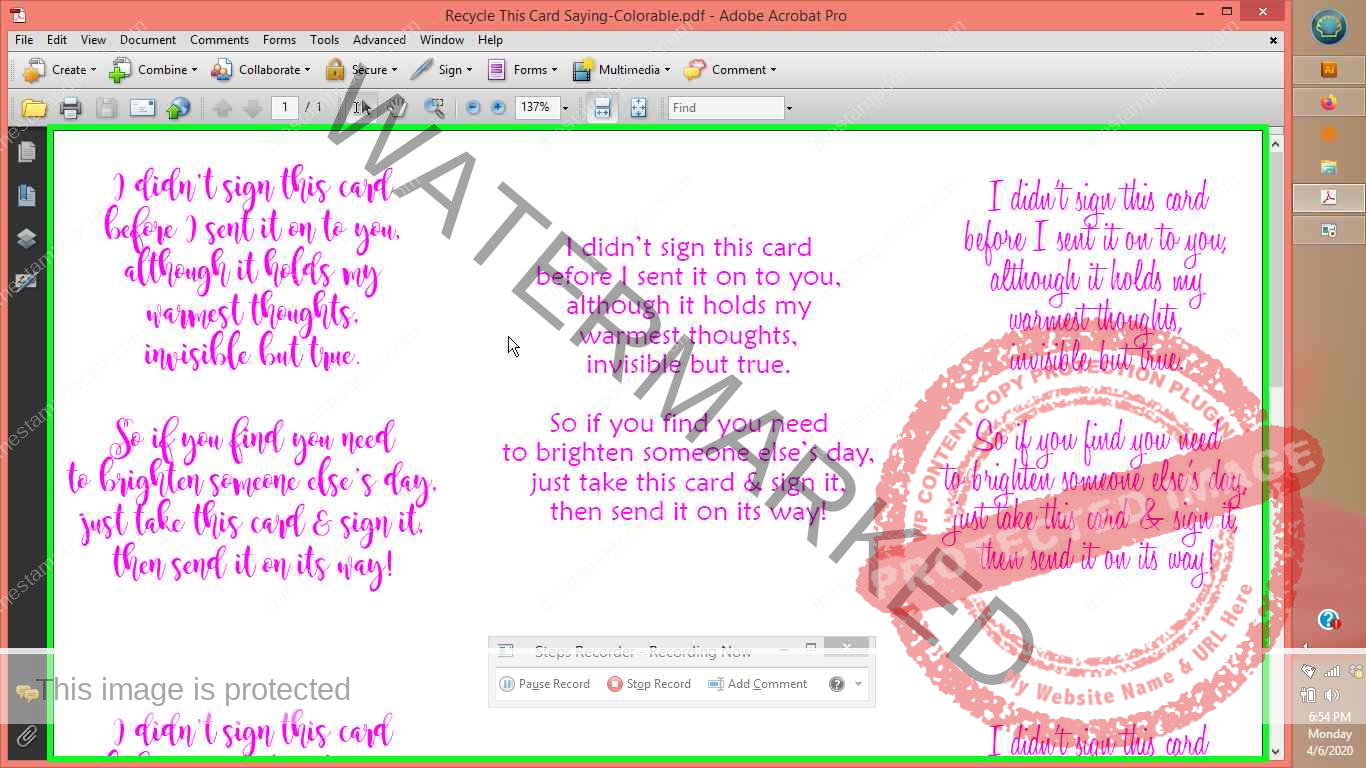Type in the Find search field
1366x768 pixels.
click(726, 107)
